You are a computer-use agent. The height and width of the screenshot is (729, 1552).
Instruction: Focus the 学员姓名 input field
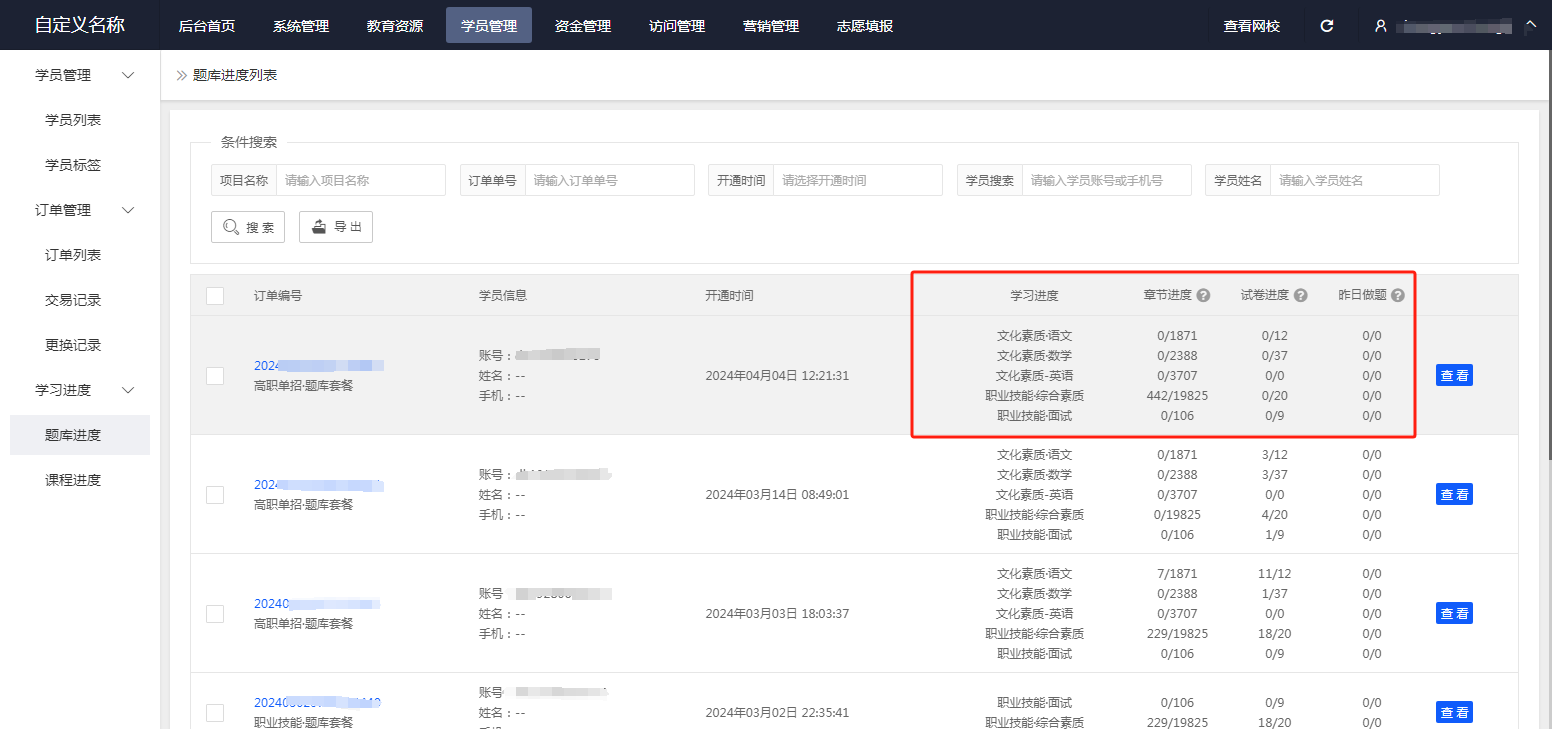click(x=1354, y=181)
